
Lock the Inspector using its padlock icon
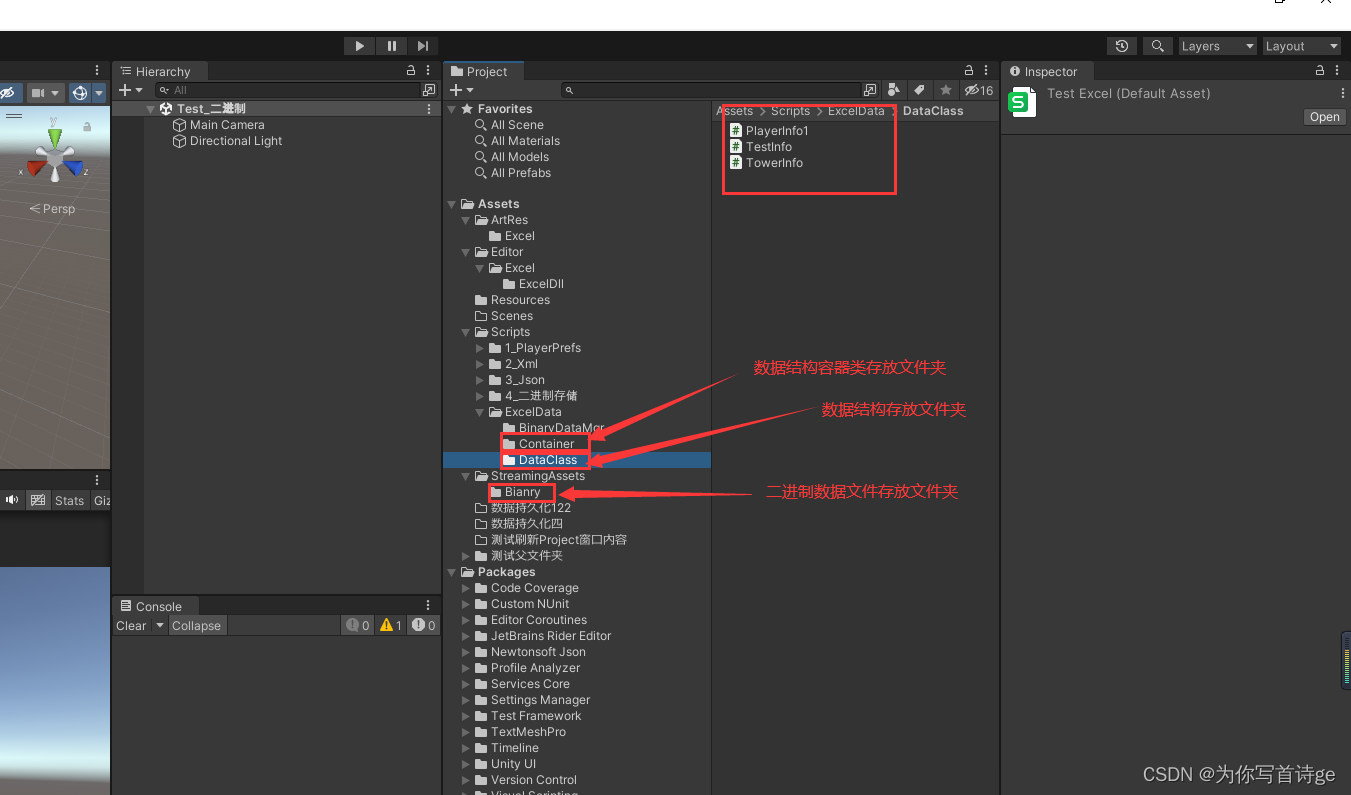click(1318, 71)
